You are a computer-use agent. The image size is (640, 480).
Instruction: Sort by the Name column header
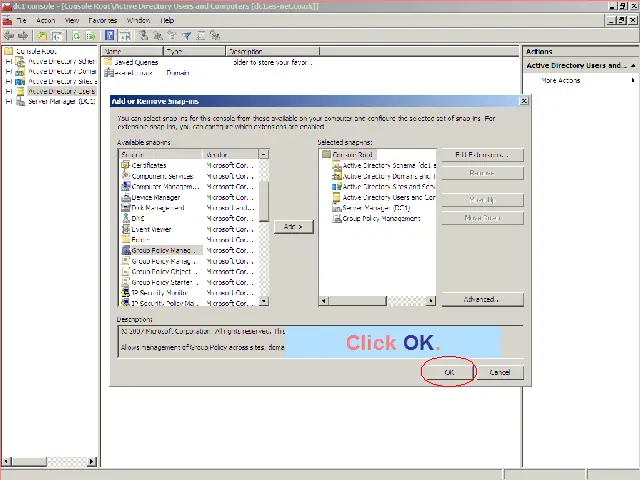tap(132, 51)
